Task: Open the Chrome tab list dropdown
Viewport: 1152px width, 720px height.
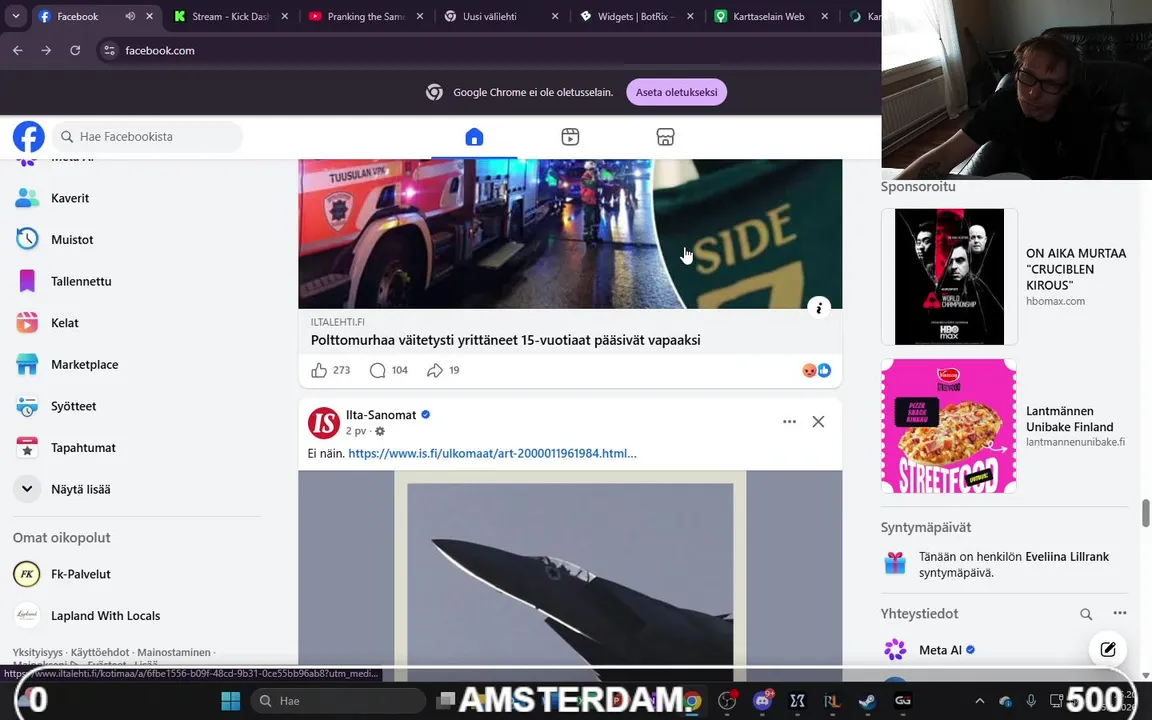Action: click(x=15, y=15)
